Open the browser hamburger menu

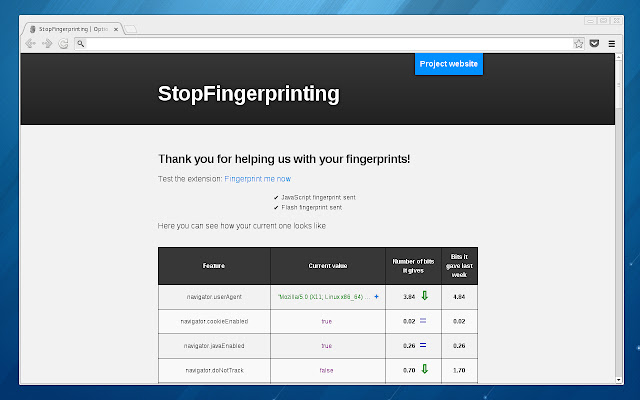coord(611,44)
